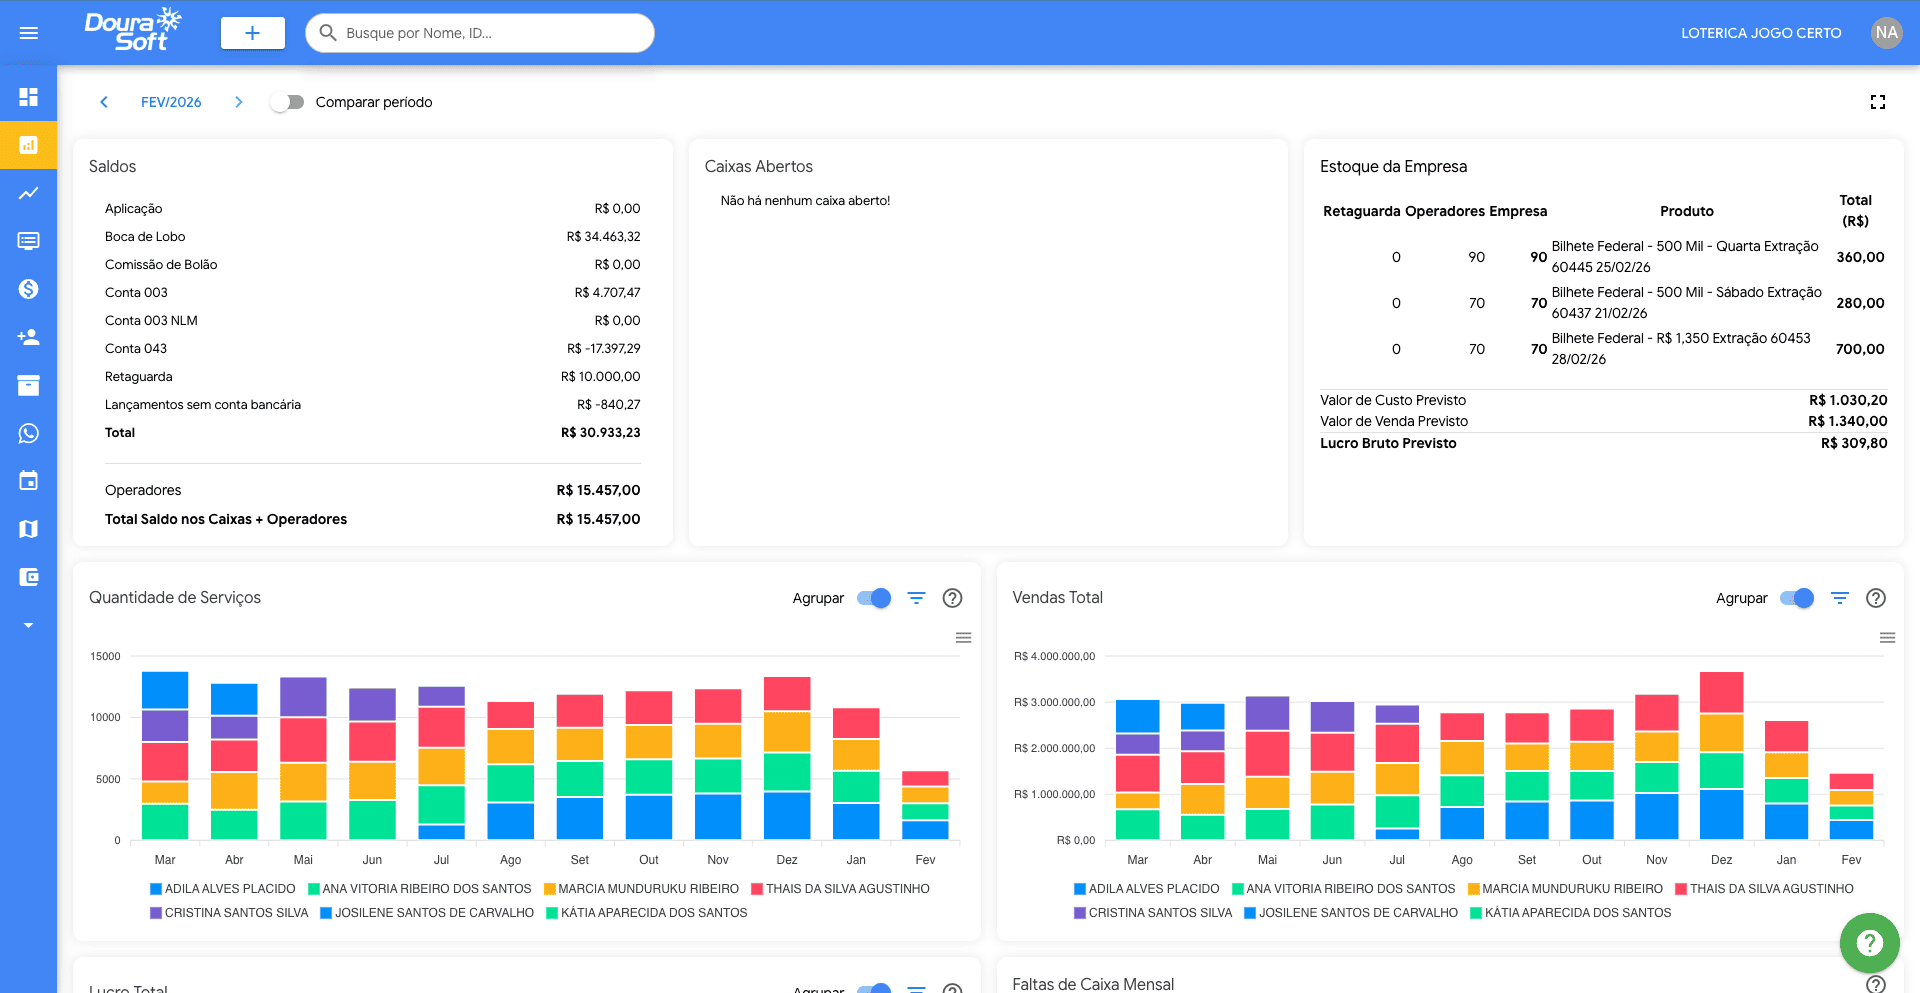Open the filter icon on Vendas Total

point(1840,597)
